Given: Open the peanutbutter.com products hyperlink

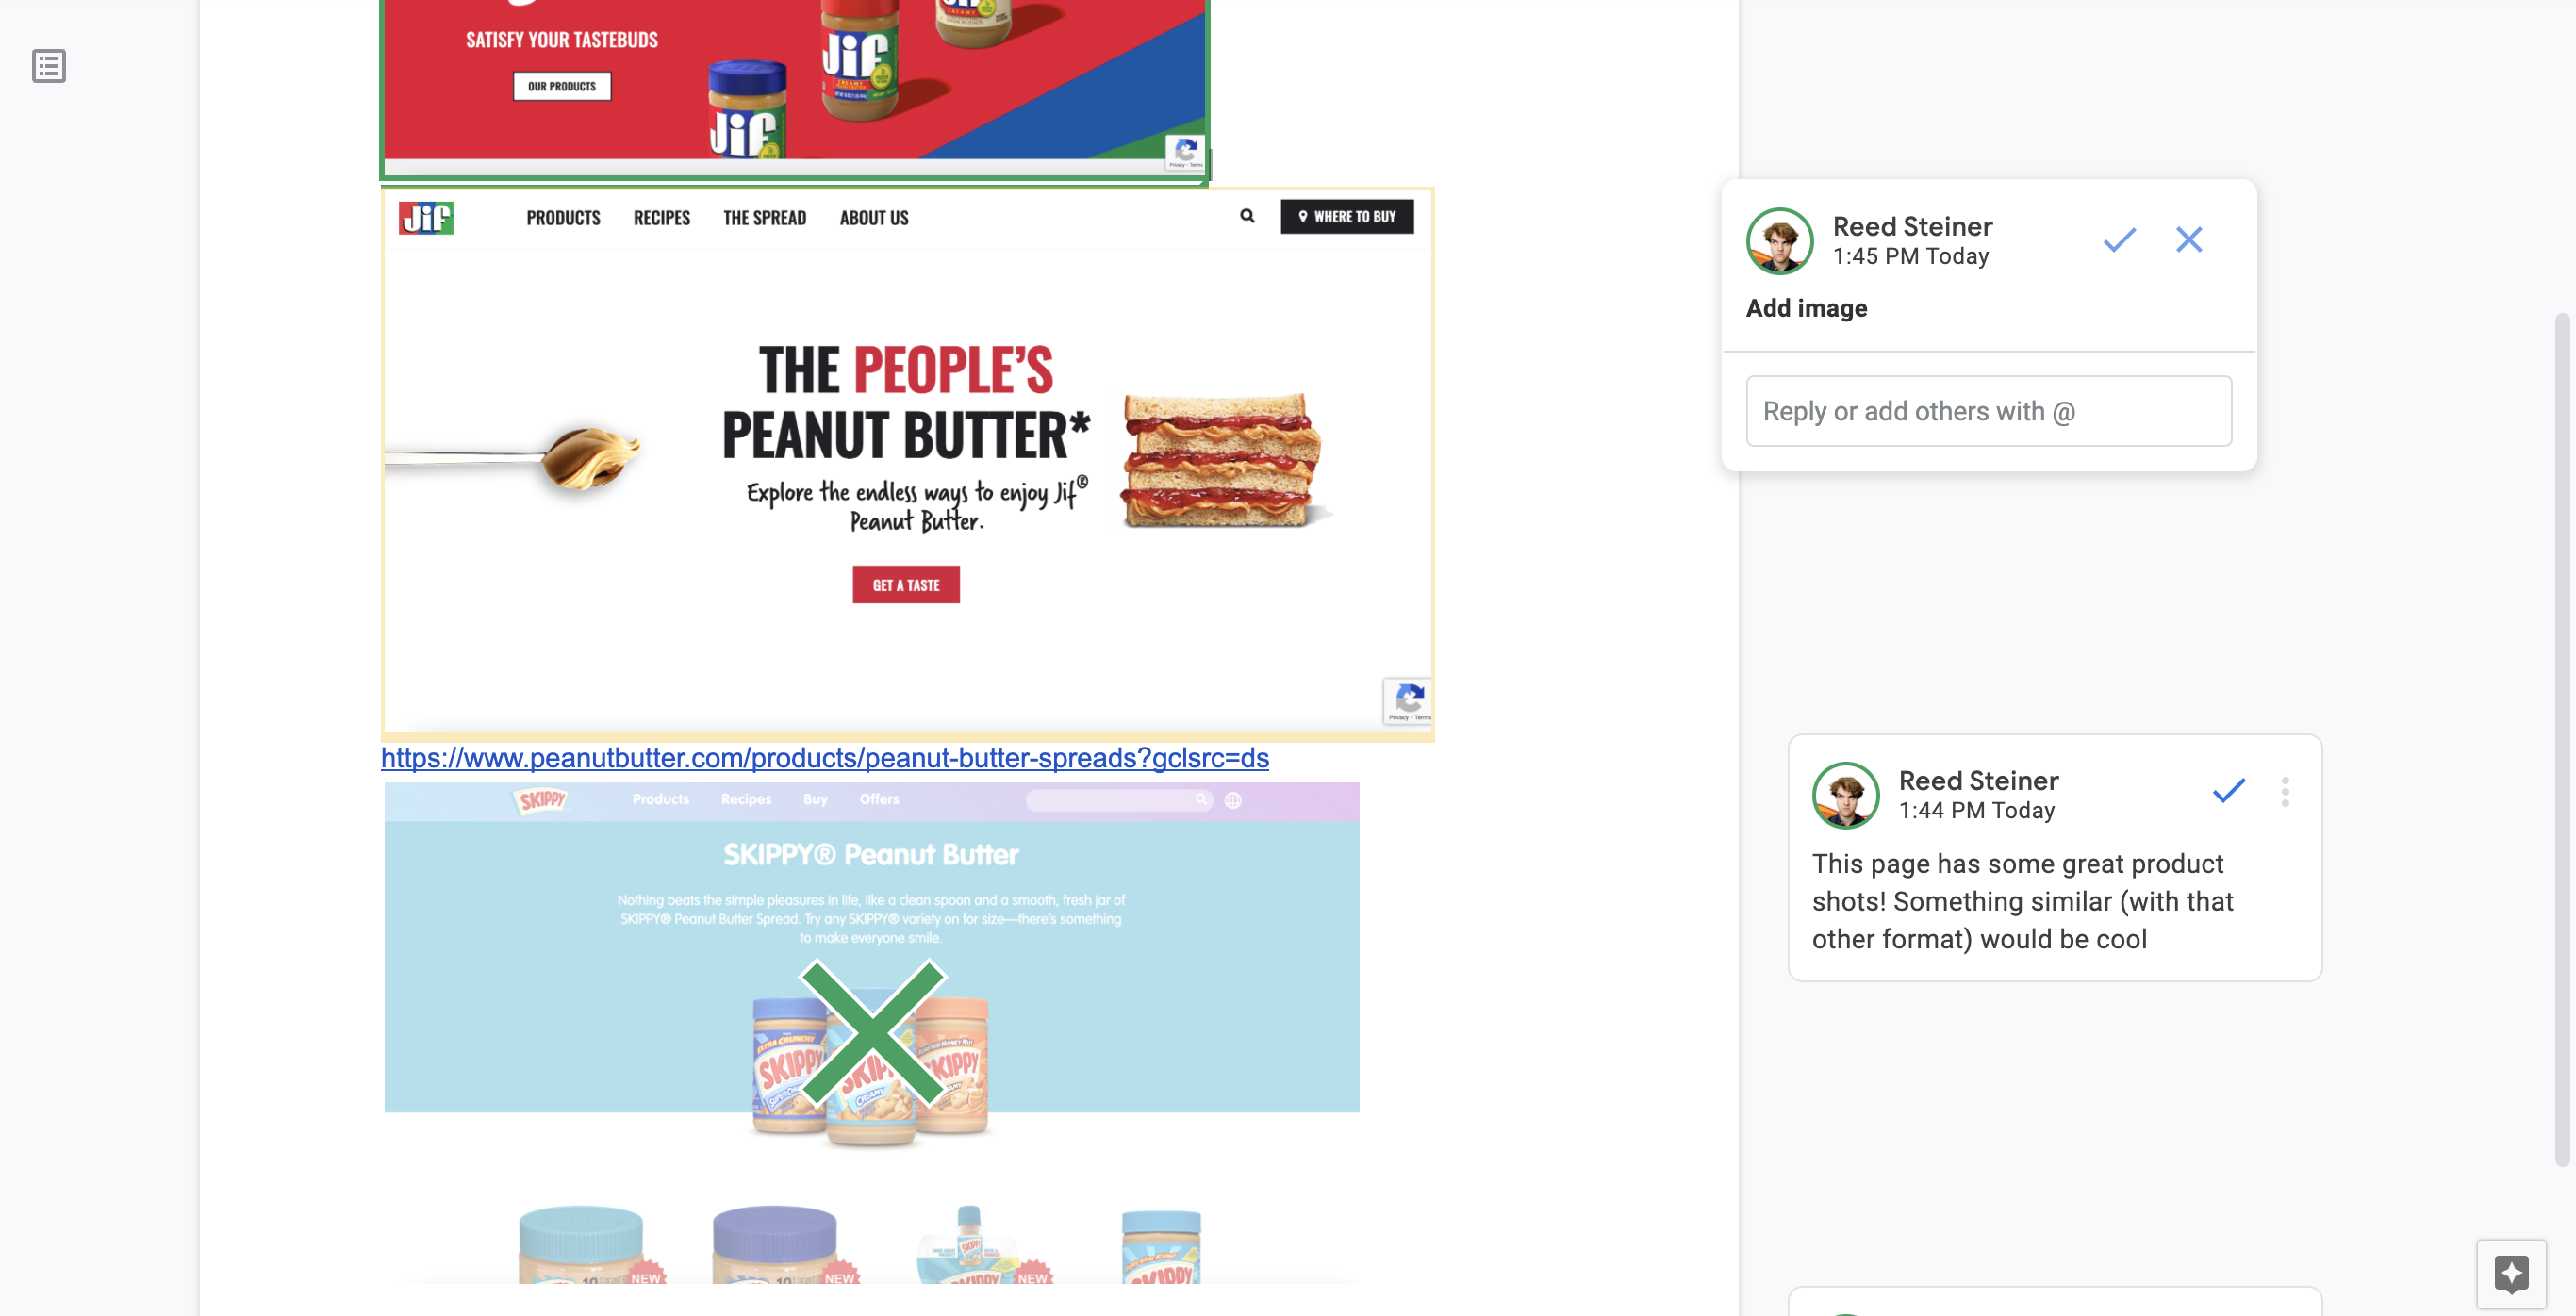Looking at the screenshot, I should click(825, 758).
